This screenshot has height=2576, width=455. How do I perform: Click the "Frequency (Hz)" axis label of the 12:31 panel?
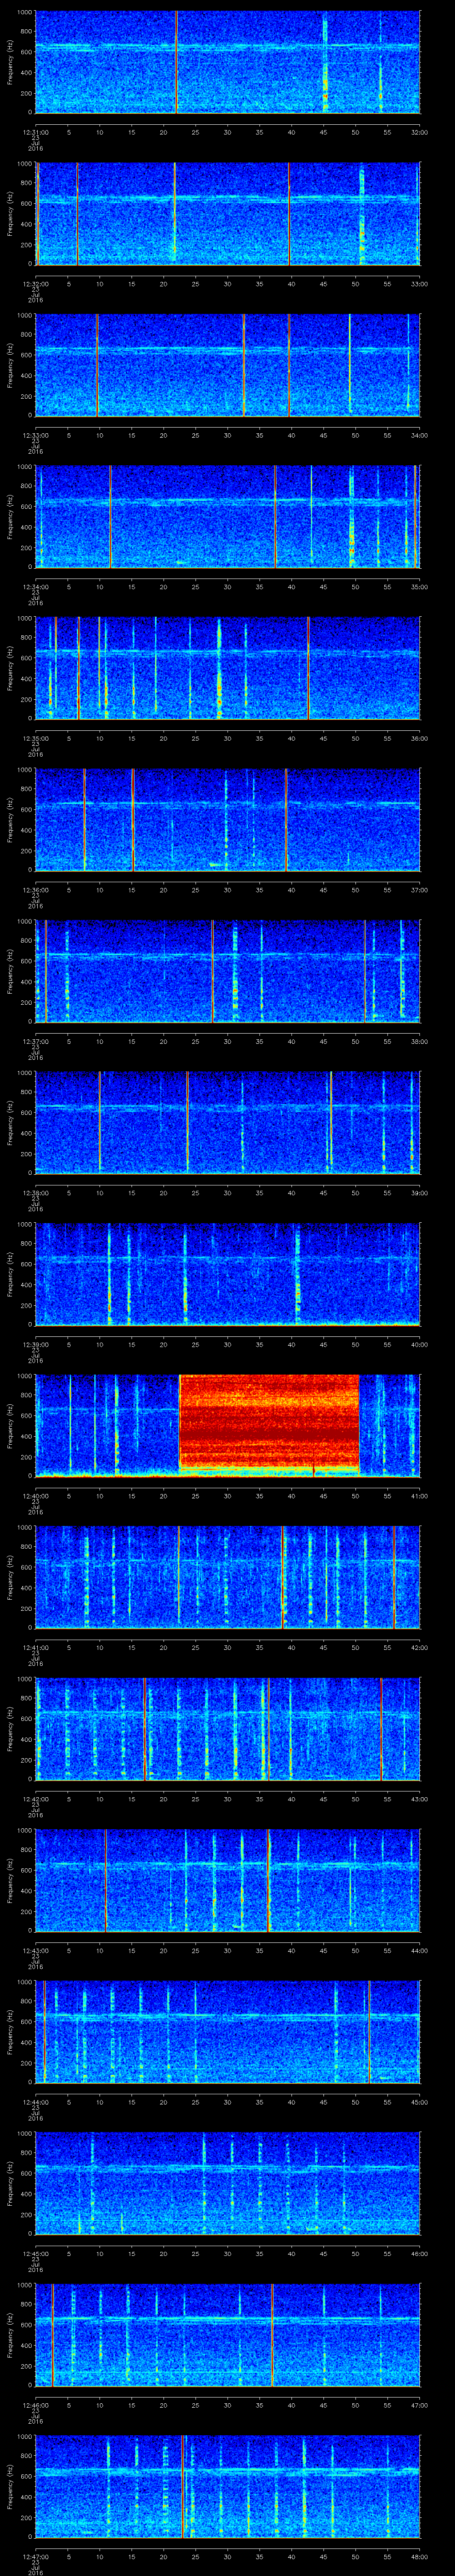[10, 62]
